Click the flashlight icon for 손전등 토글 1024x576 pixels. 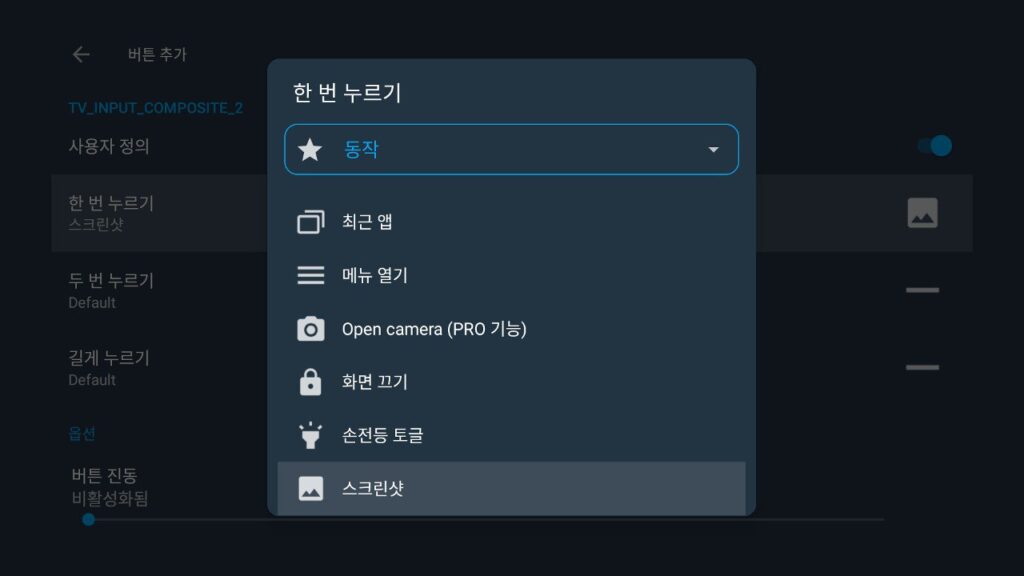[x=310, y=435]
